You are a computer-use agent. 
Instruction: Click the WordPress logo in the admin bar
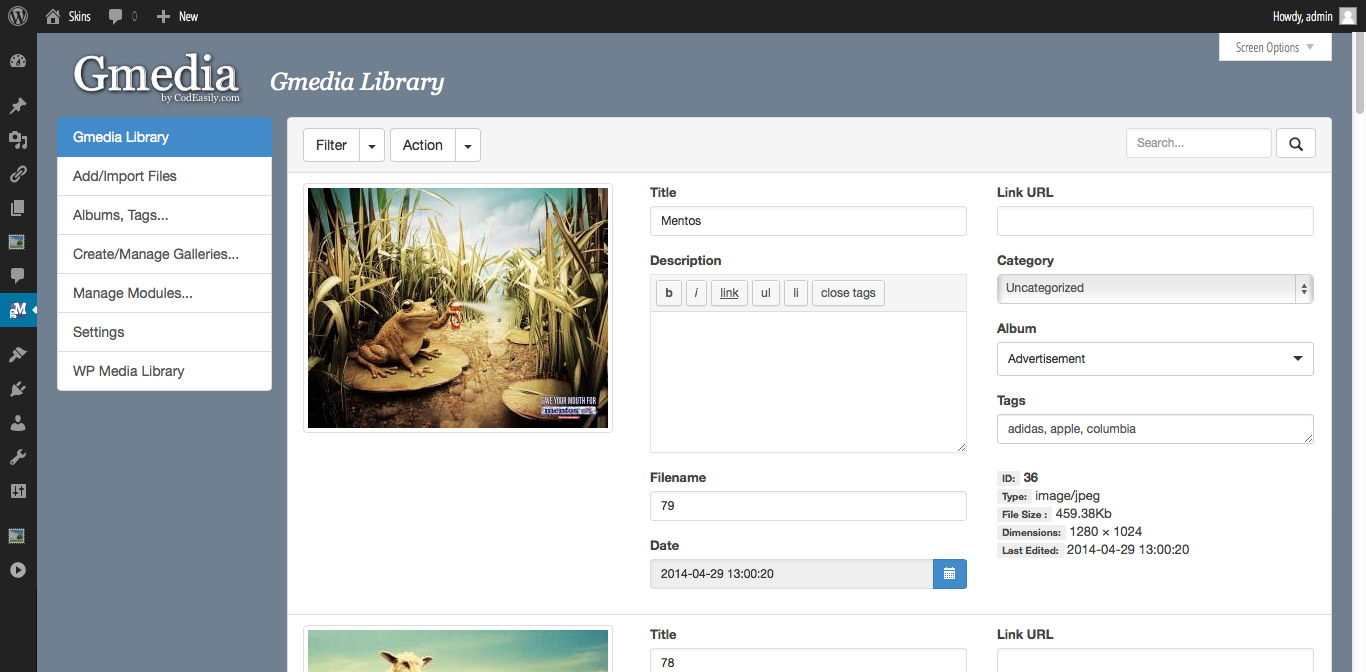point(17,16)
